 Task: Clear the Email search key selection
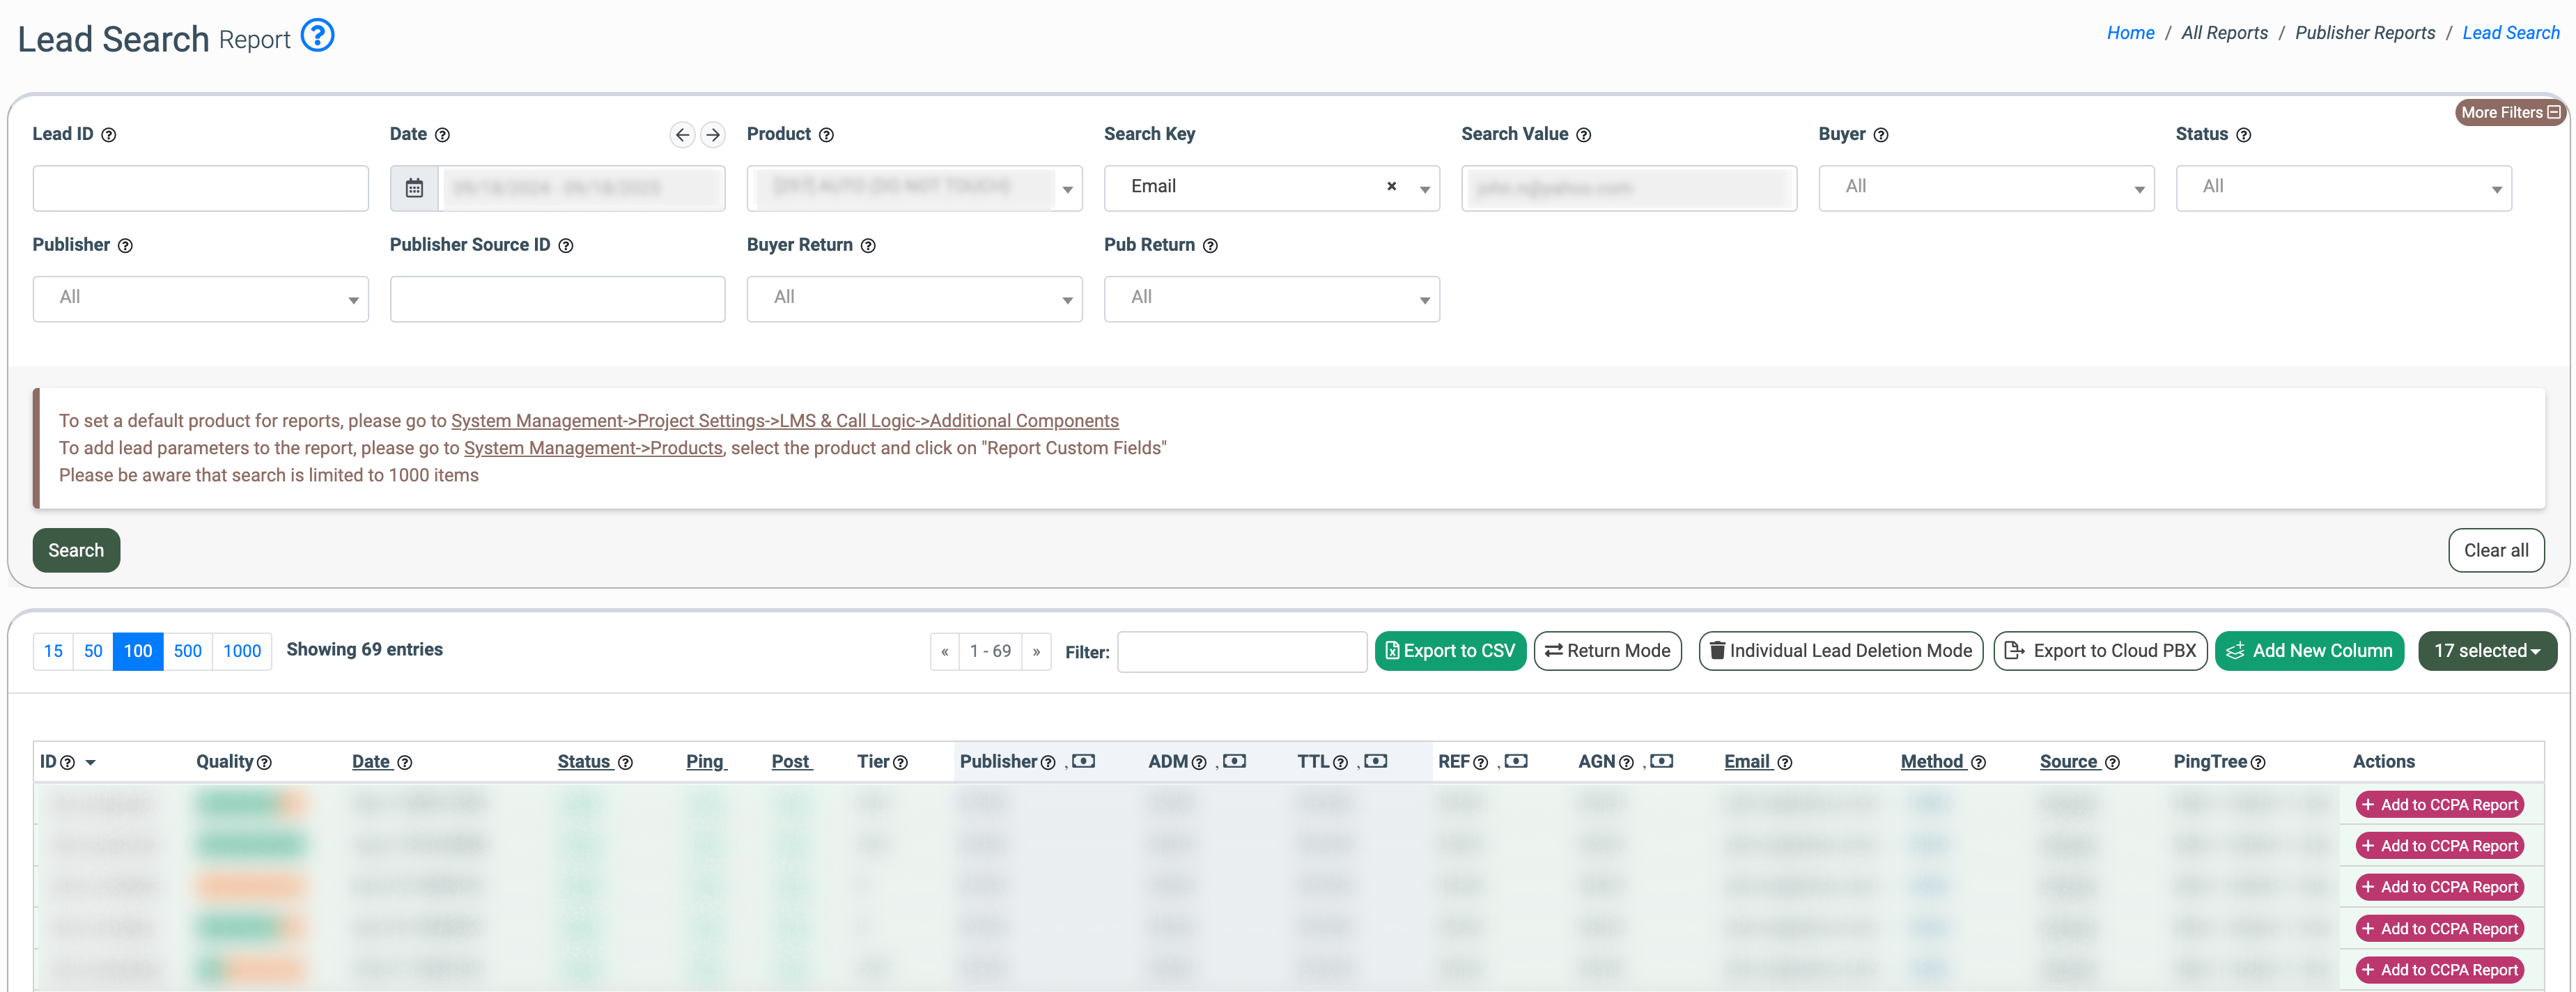click(x=1391, y=186)
